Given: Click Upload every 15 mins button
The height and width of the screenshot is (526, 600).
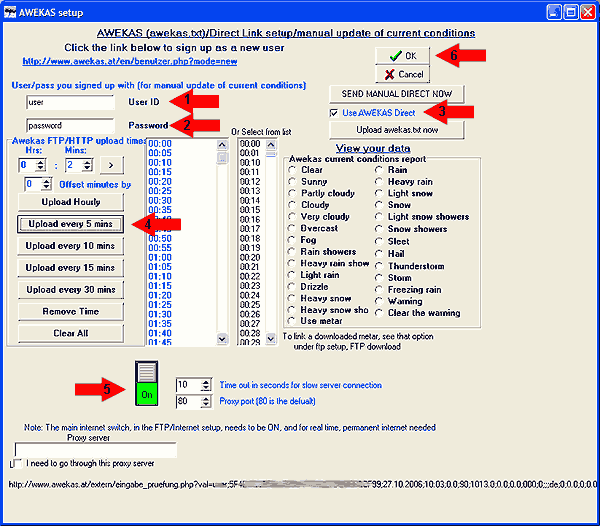Looking at the screenshot, I should point(71,268).
